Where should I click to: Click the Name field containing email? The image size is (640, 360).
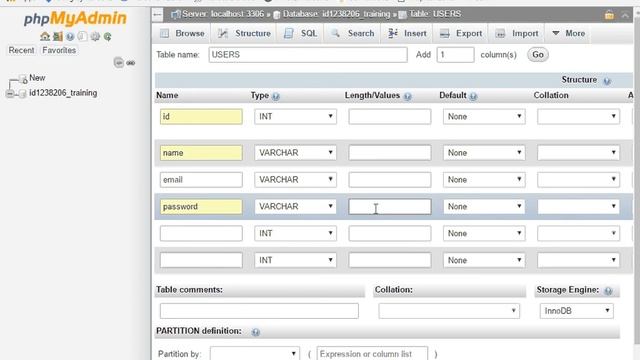[x=201, y=180]
